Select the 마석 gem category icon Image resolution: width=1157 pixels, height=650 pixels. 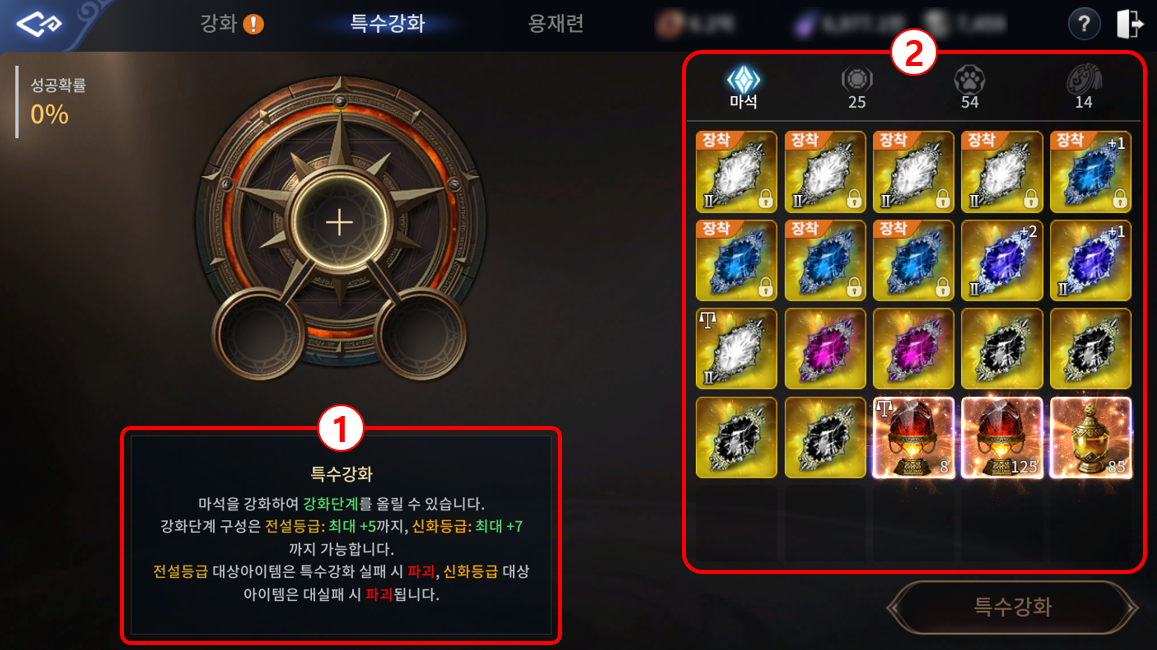click(x=743, y=87)
